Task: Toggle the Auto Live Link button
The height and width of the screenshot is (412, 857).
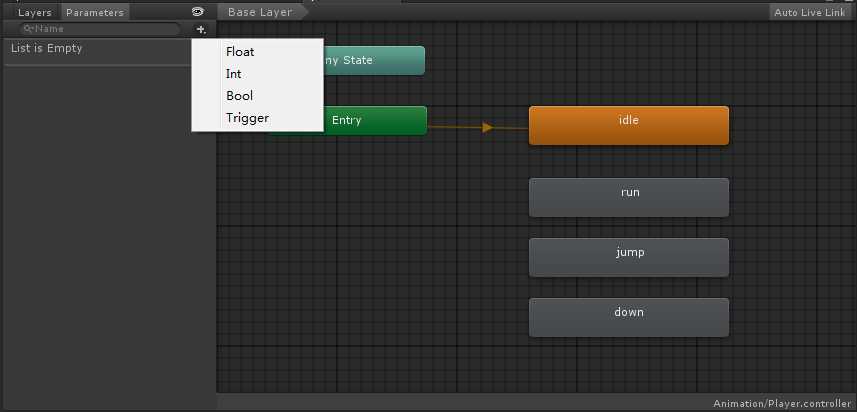Action: click(x=809, y=12)
